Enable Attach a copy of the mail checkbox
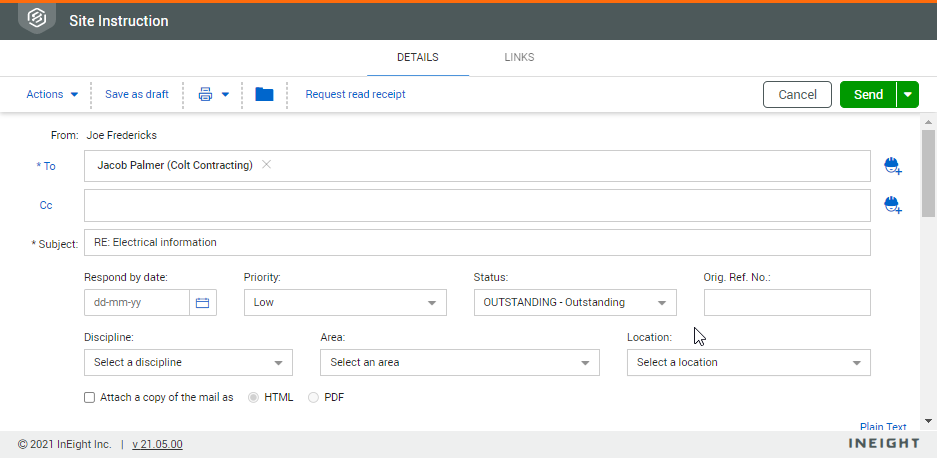 pos(90,397)
